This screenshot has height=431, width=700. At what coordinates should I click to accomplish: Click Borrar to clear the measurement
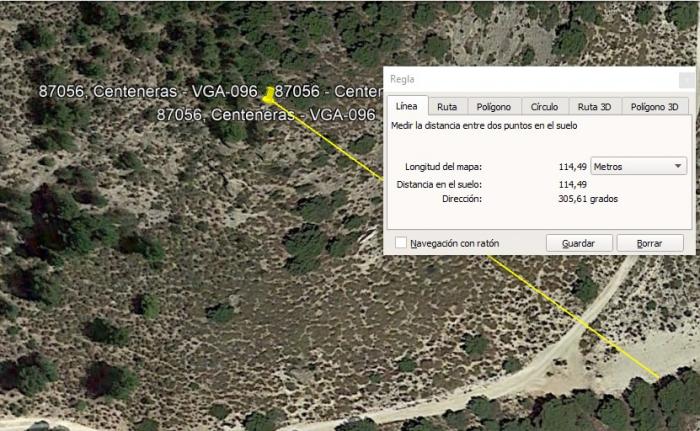click(650, 243)
